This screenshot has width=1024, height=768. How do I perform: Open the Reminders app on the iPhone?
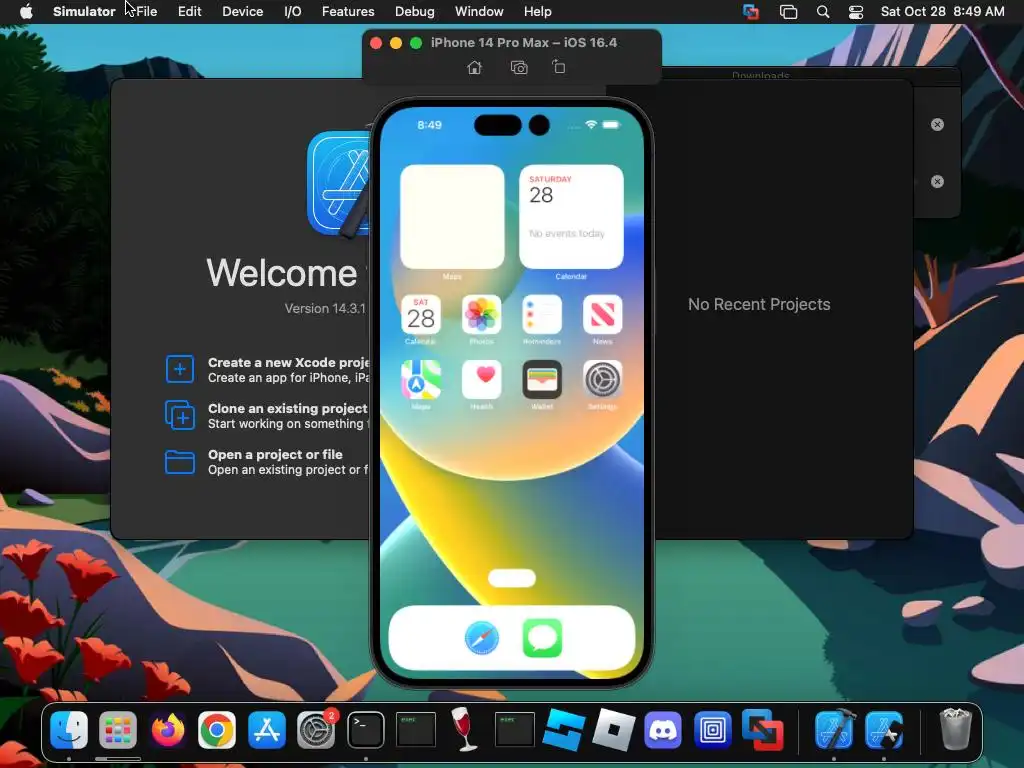coord(542,314)
